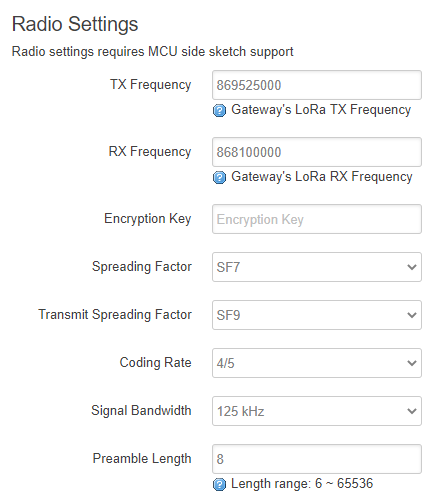Click help icon next to Length range hint

point(219,484)
